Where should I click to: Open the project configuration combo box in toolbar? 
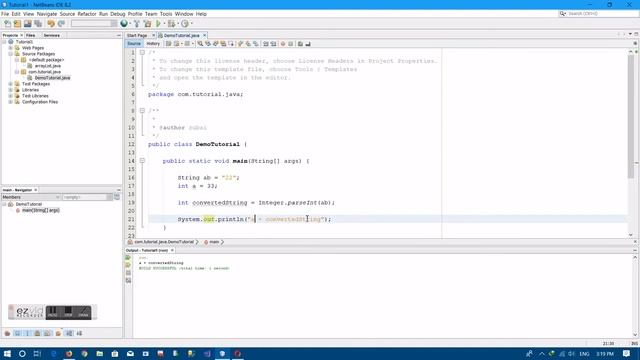(94, 24)
